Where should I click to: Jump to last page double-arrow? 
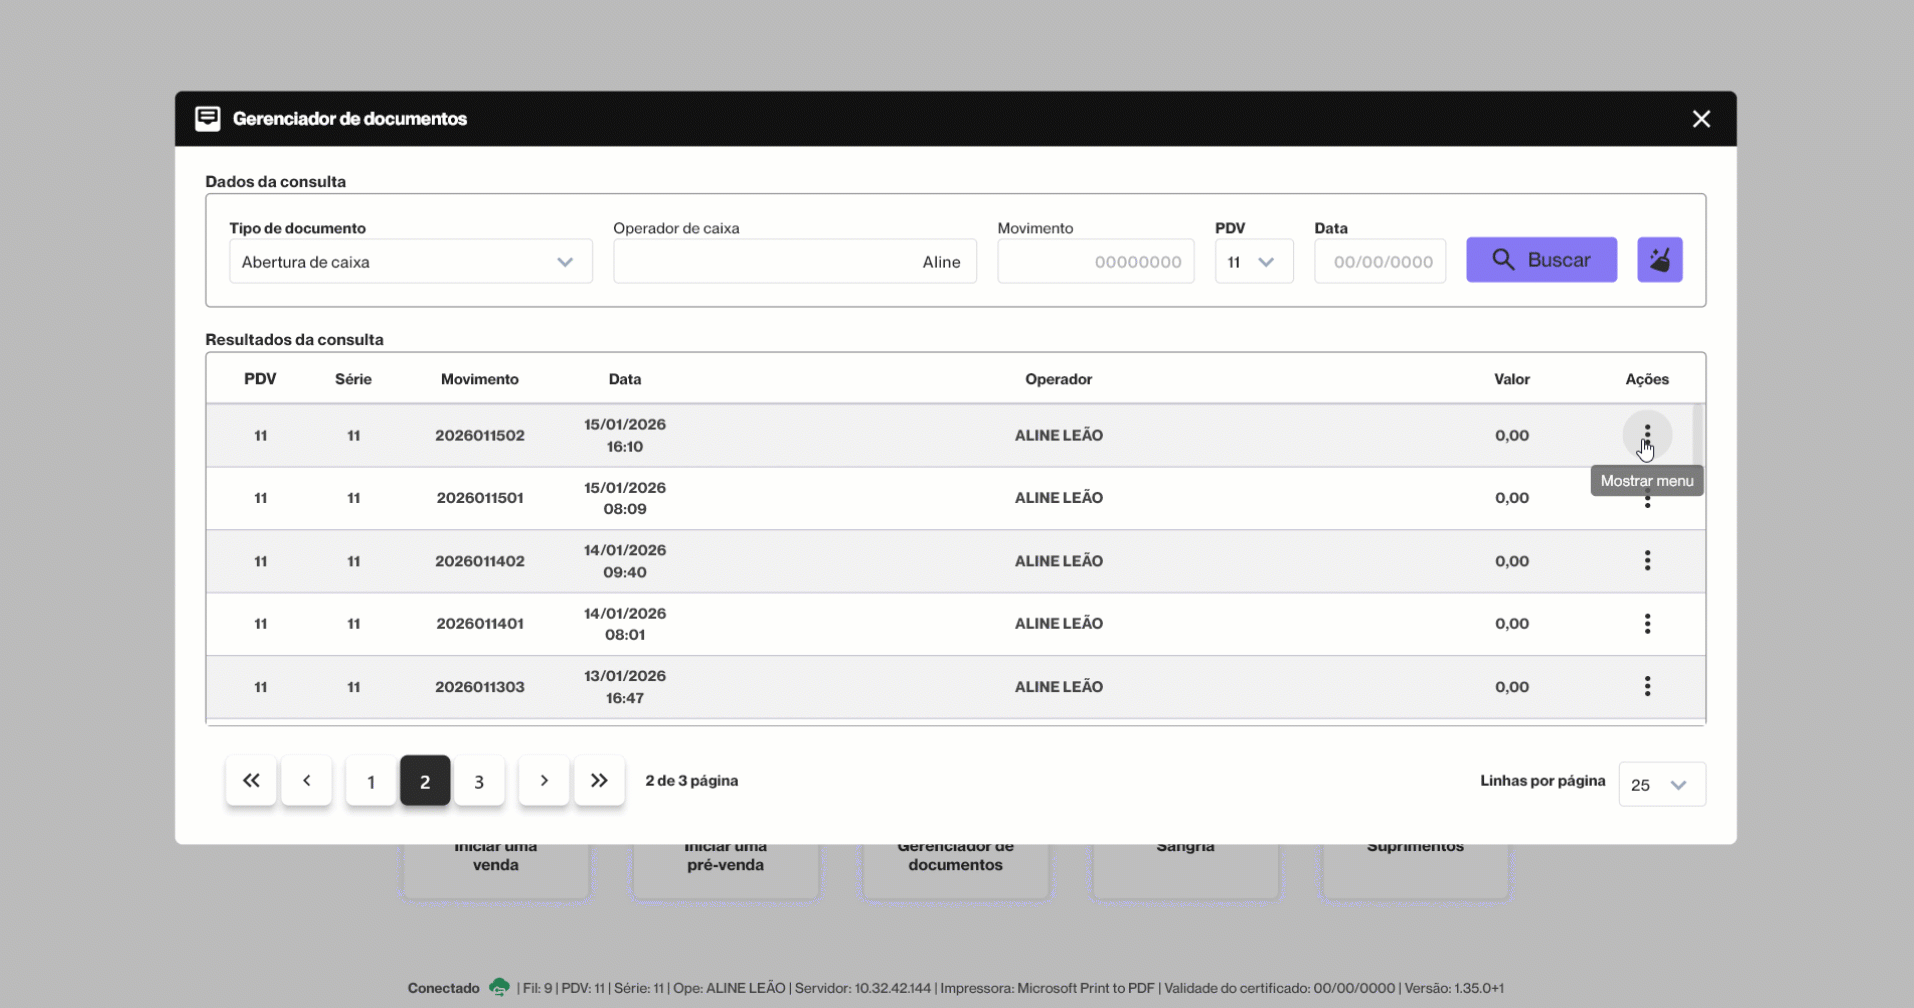coord(599,781)
